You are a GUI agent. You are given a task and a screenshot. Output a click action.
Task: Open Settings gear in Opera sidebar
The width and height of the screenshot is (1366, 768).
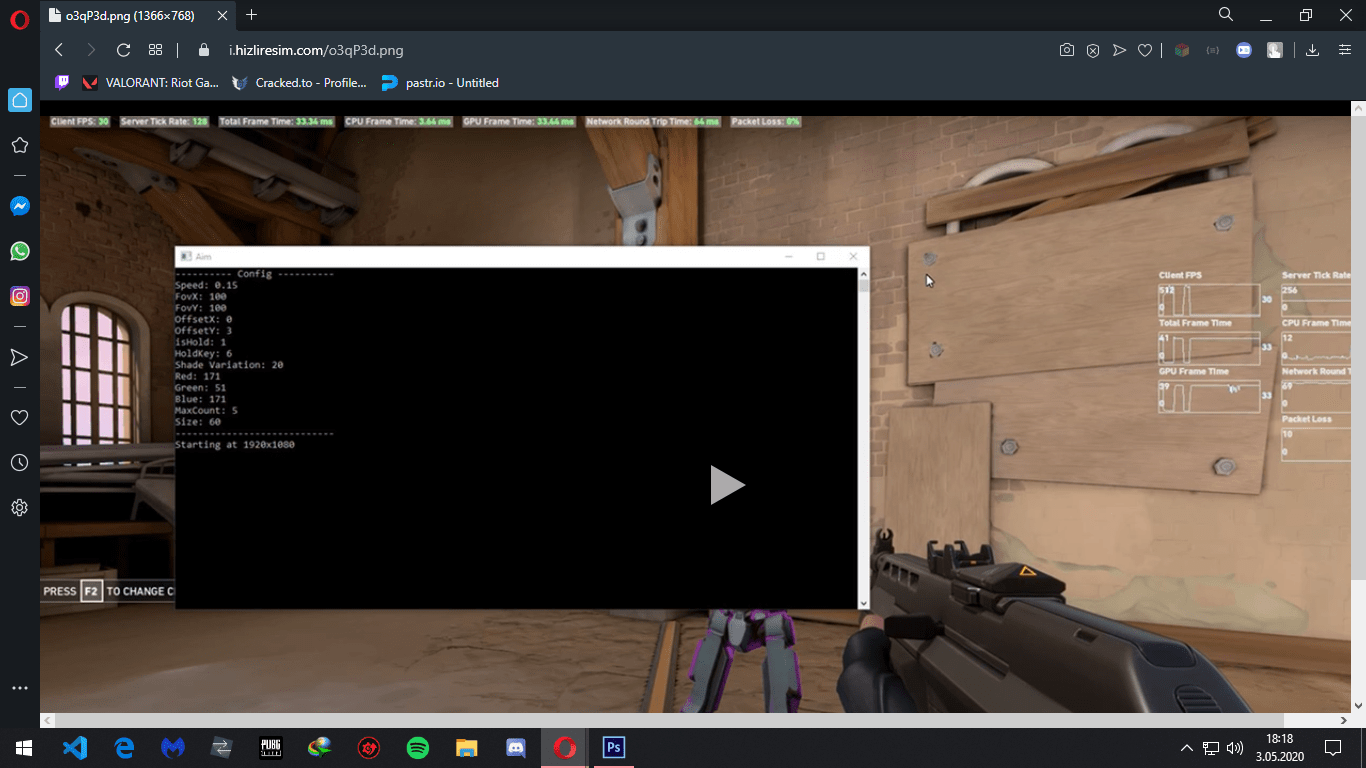(19, 508)
